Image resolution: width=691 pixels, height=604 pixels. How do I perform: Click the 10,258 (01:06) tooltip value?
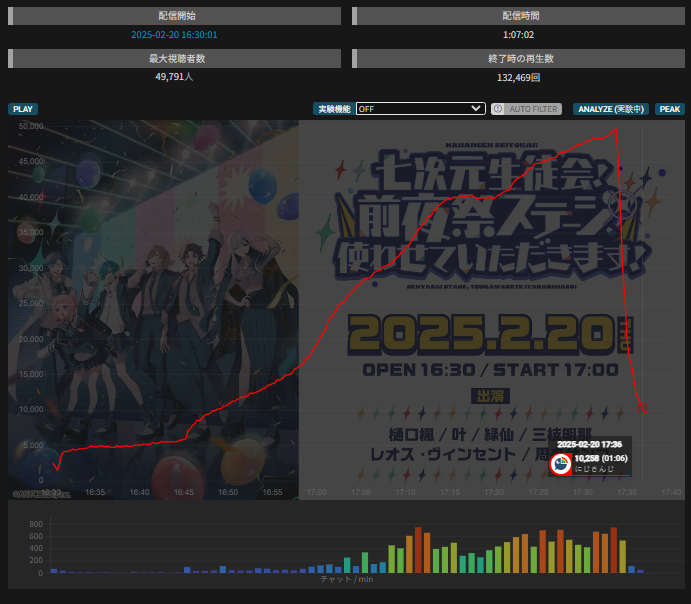(601, 459)
